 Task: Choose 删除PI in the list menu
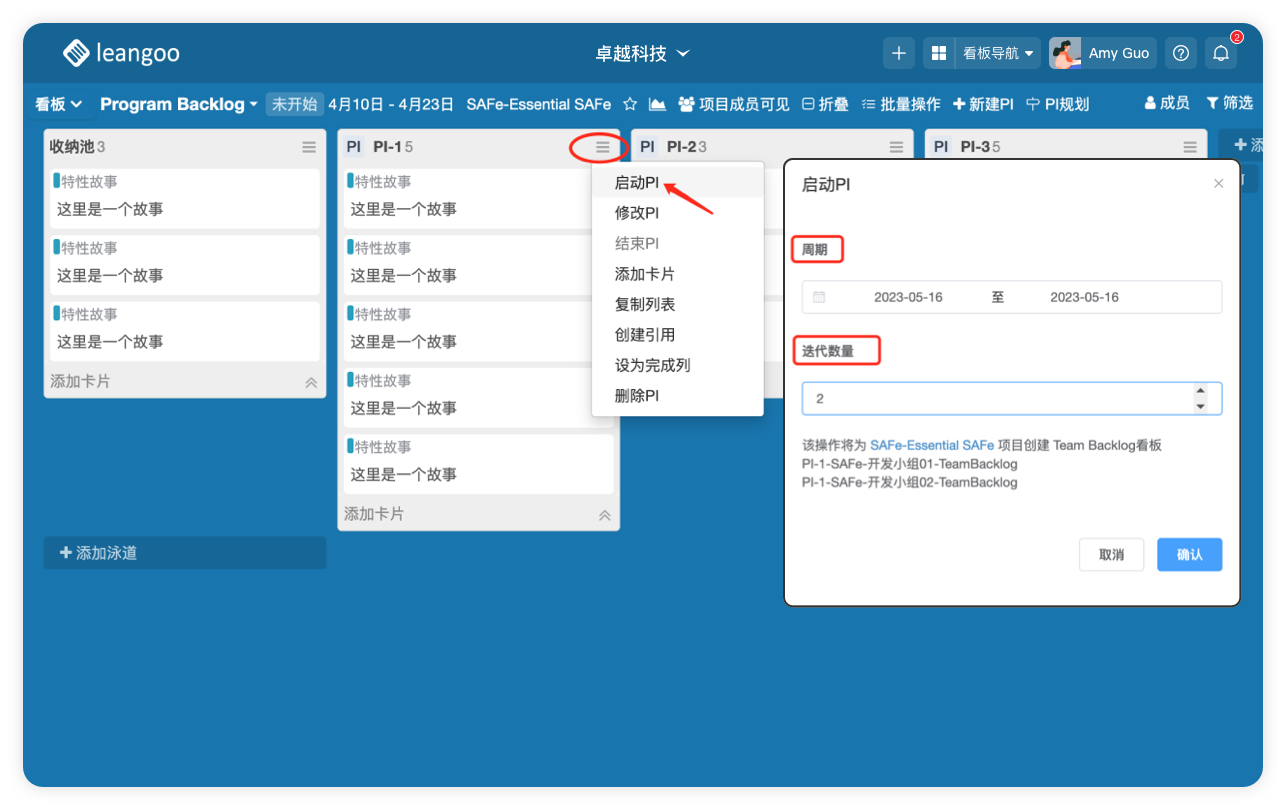637,396
